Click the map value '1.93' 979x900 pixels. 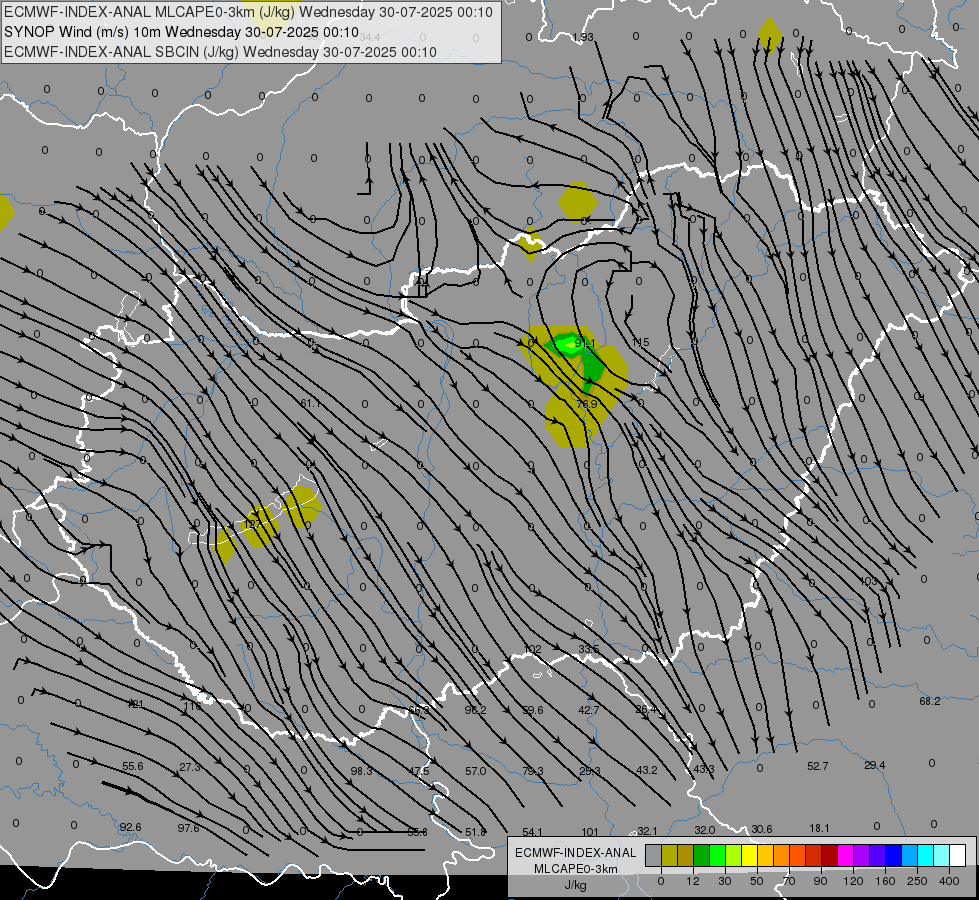coord(583,37)
